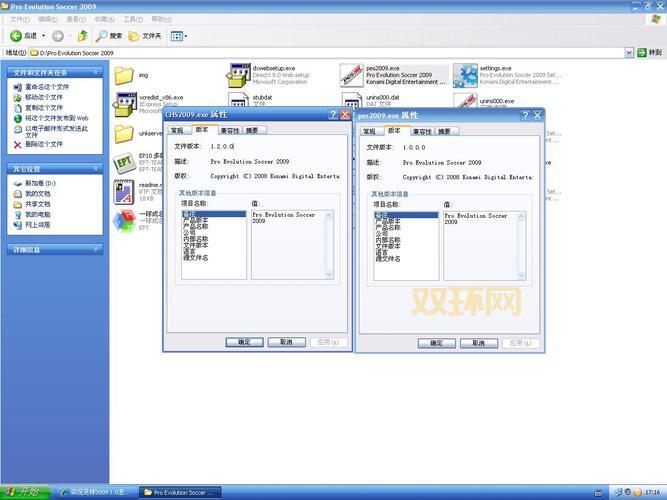Screen dimensions: 667x500
Task: Expand the Back button history dropdown arrow
Action: 44,36
